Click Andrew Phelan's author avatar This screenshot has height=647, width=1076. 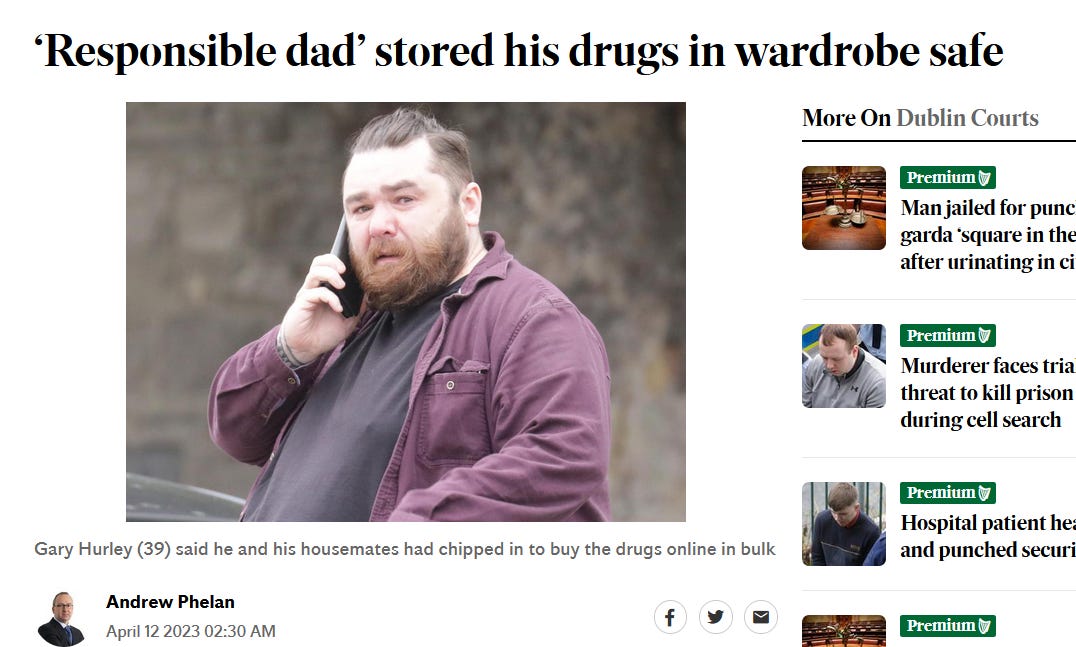[x=61, y=618]
